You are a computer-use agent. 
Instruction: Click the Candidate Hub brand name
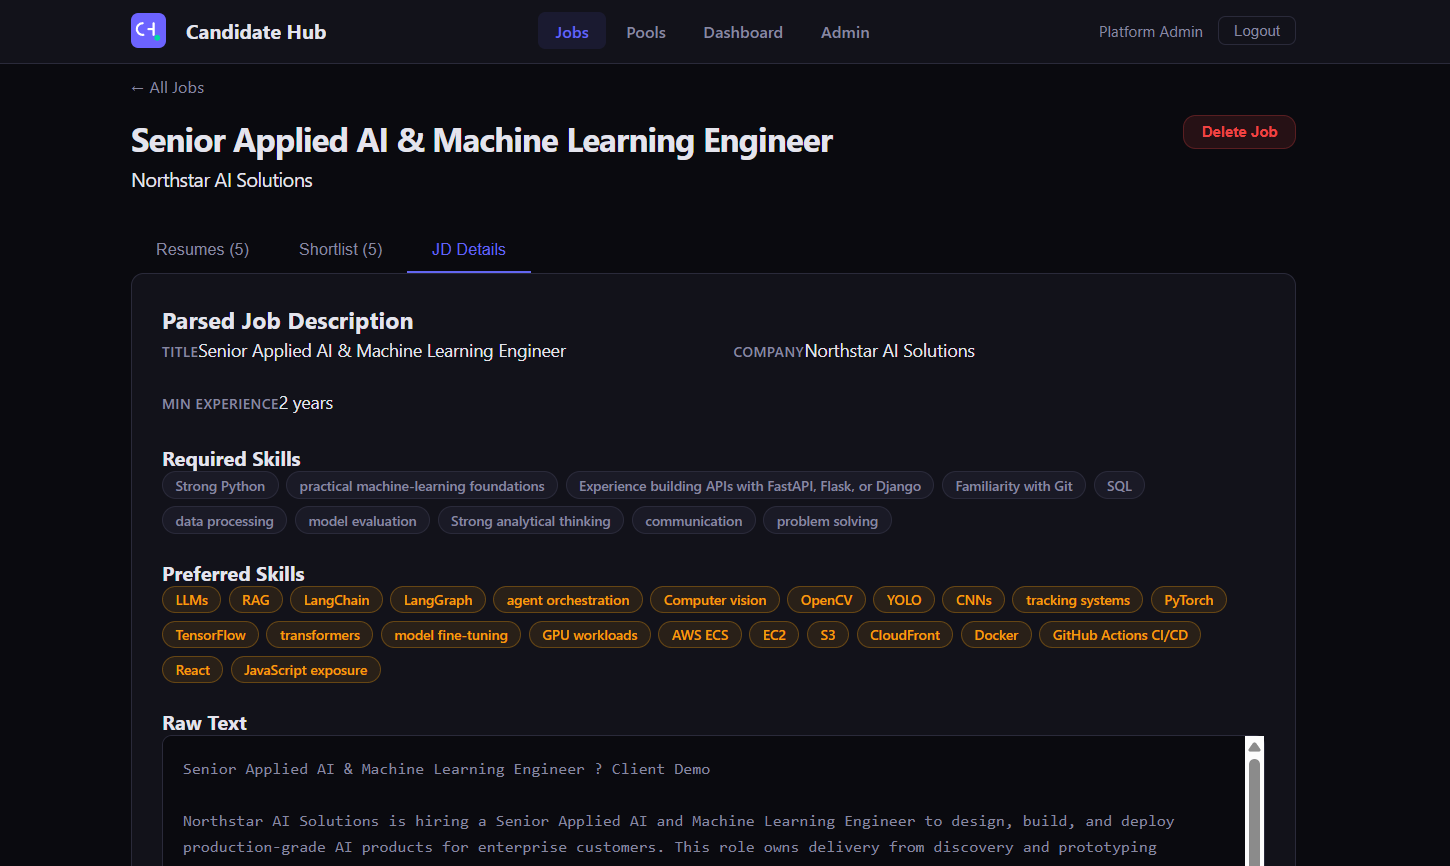[256, 32]
